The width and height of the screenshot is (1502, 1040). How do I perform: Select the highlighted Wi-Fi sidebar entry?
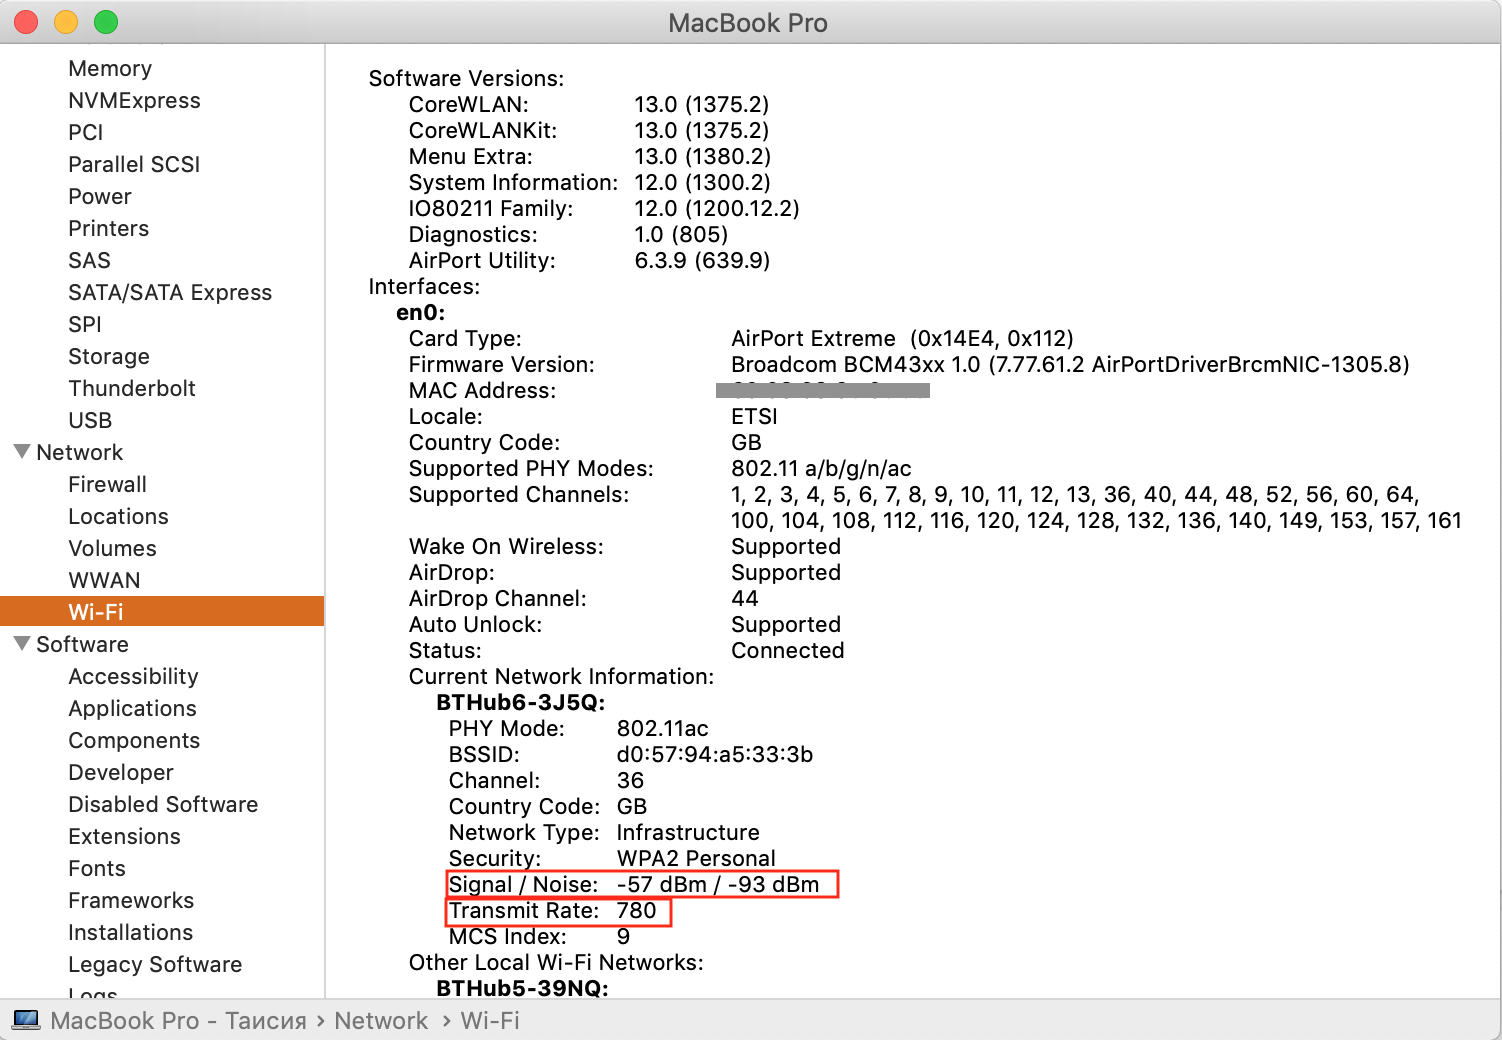162,611
